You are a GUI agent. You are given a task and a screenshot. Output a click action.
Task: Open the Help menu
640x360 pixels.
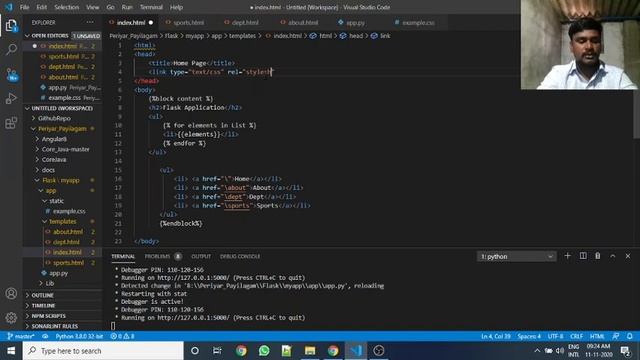[176, 7]
